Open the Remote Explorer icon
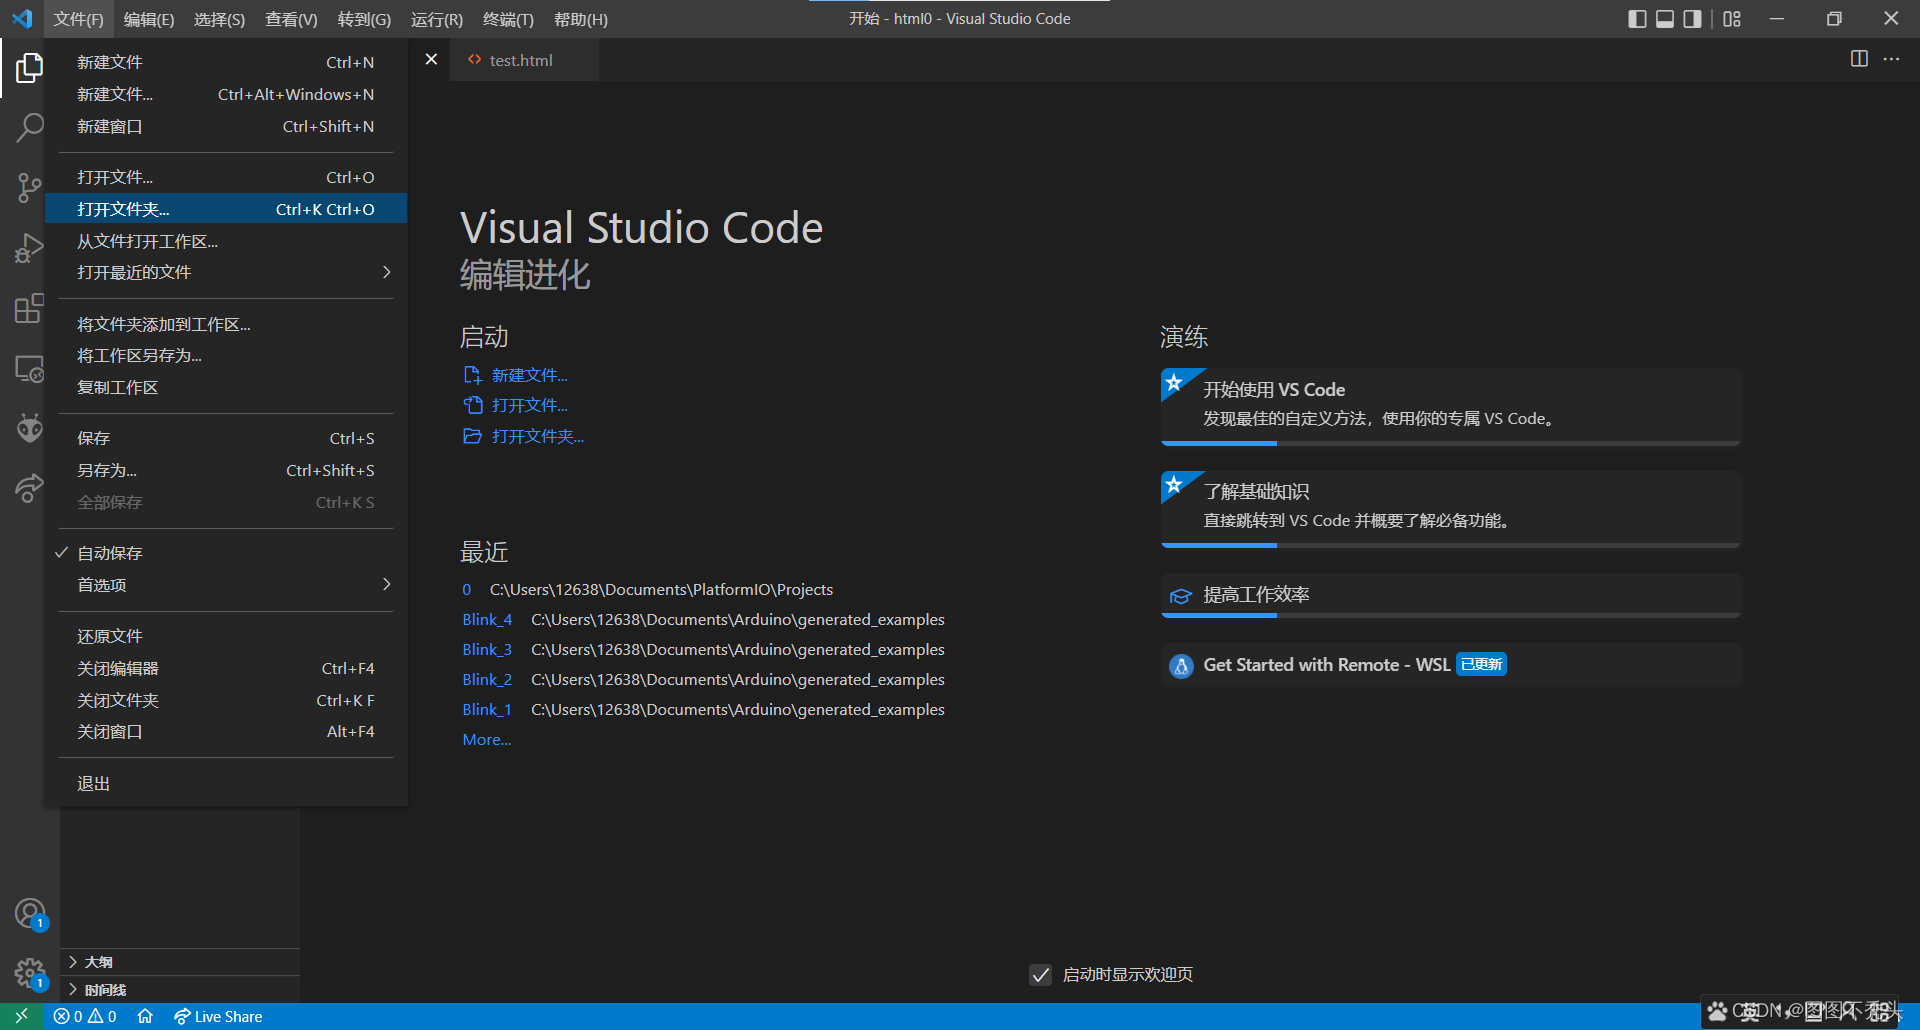This screenshot has width=1920, height=1030. coord(29,368)
